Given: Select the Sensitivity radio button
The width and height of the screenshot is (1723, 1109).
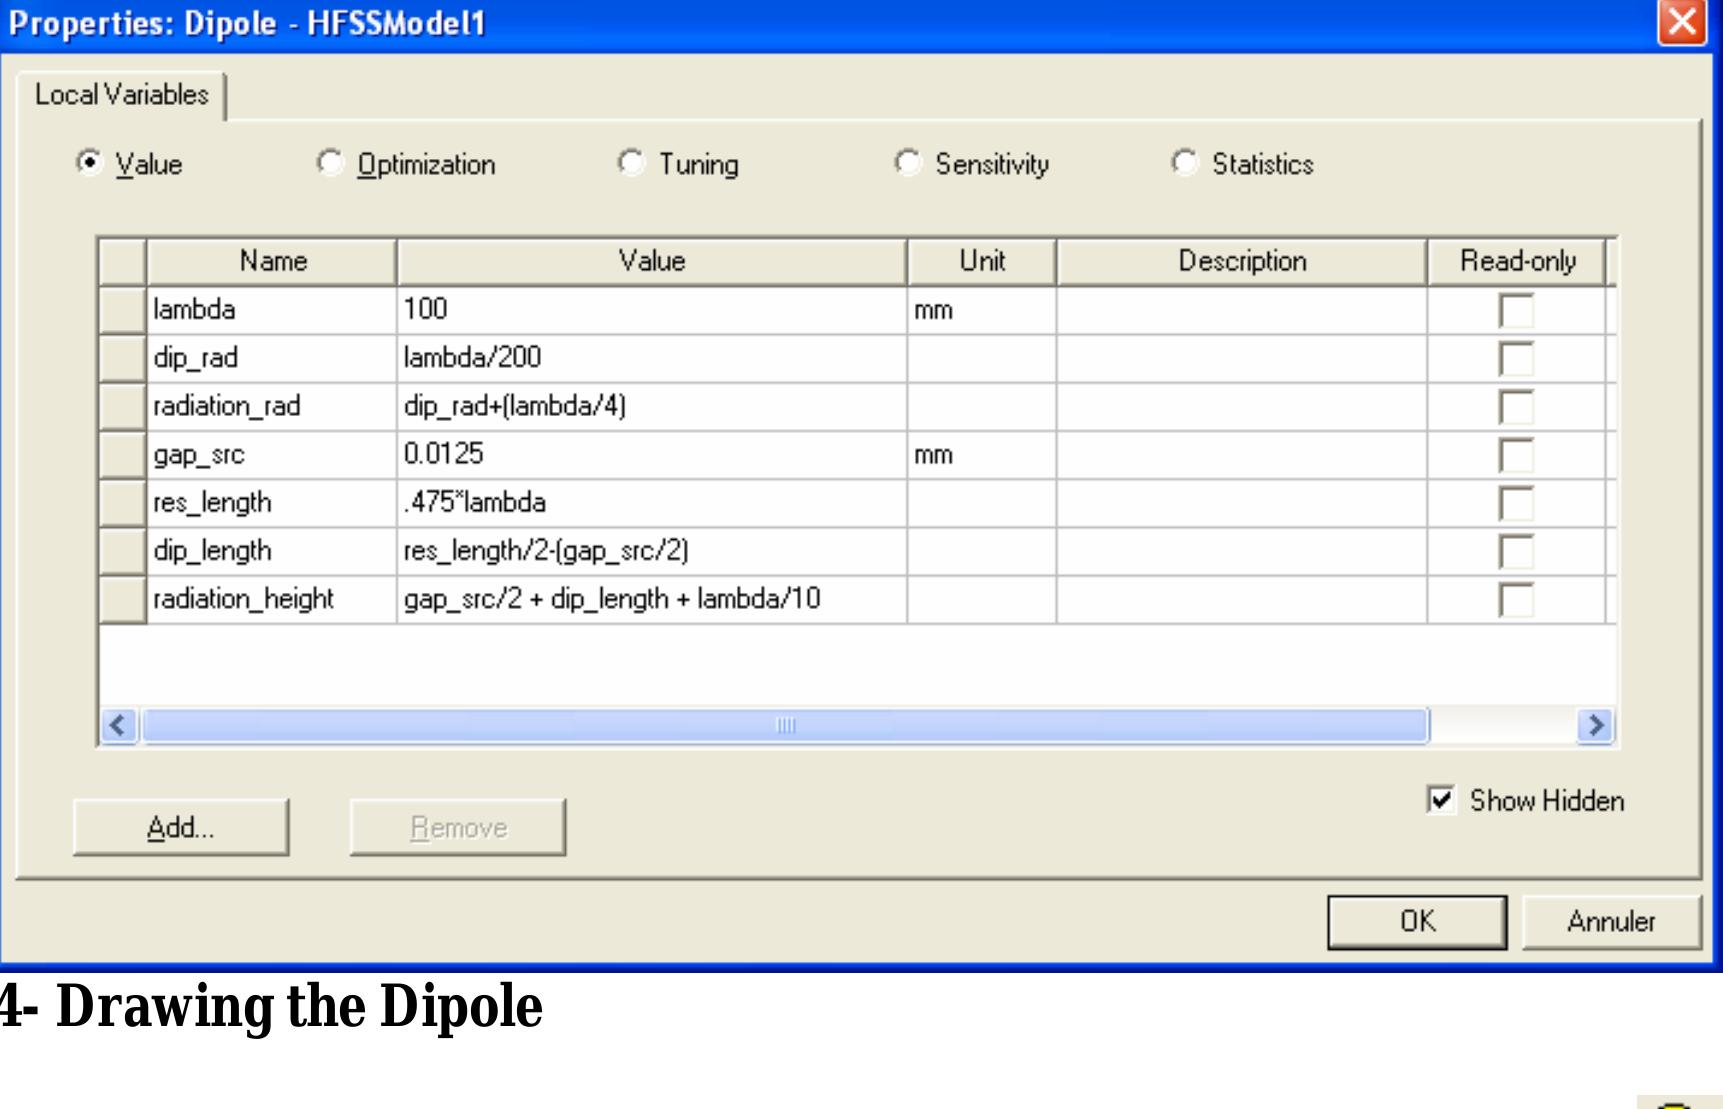Looking at the screenshot, I should pyautogui.click(x=908, y=163).
